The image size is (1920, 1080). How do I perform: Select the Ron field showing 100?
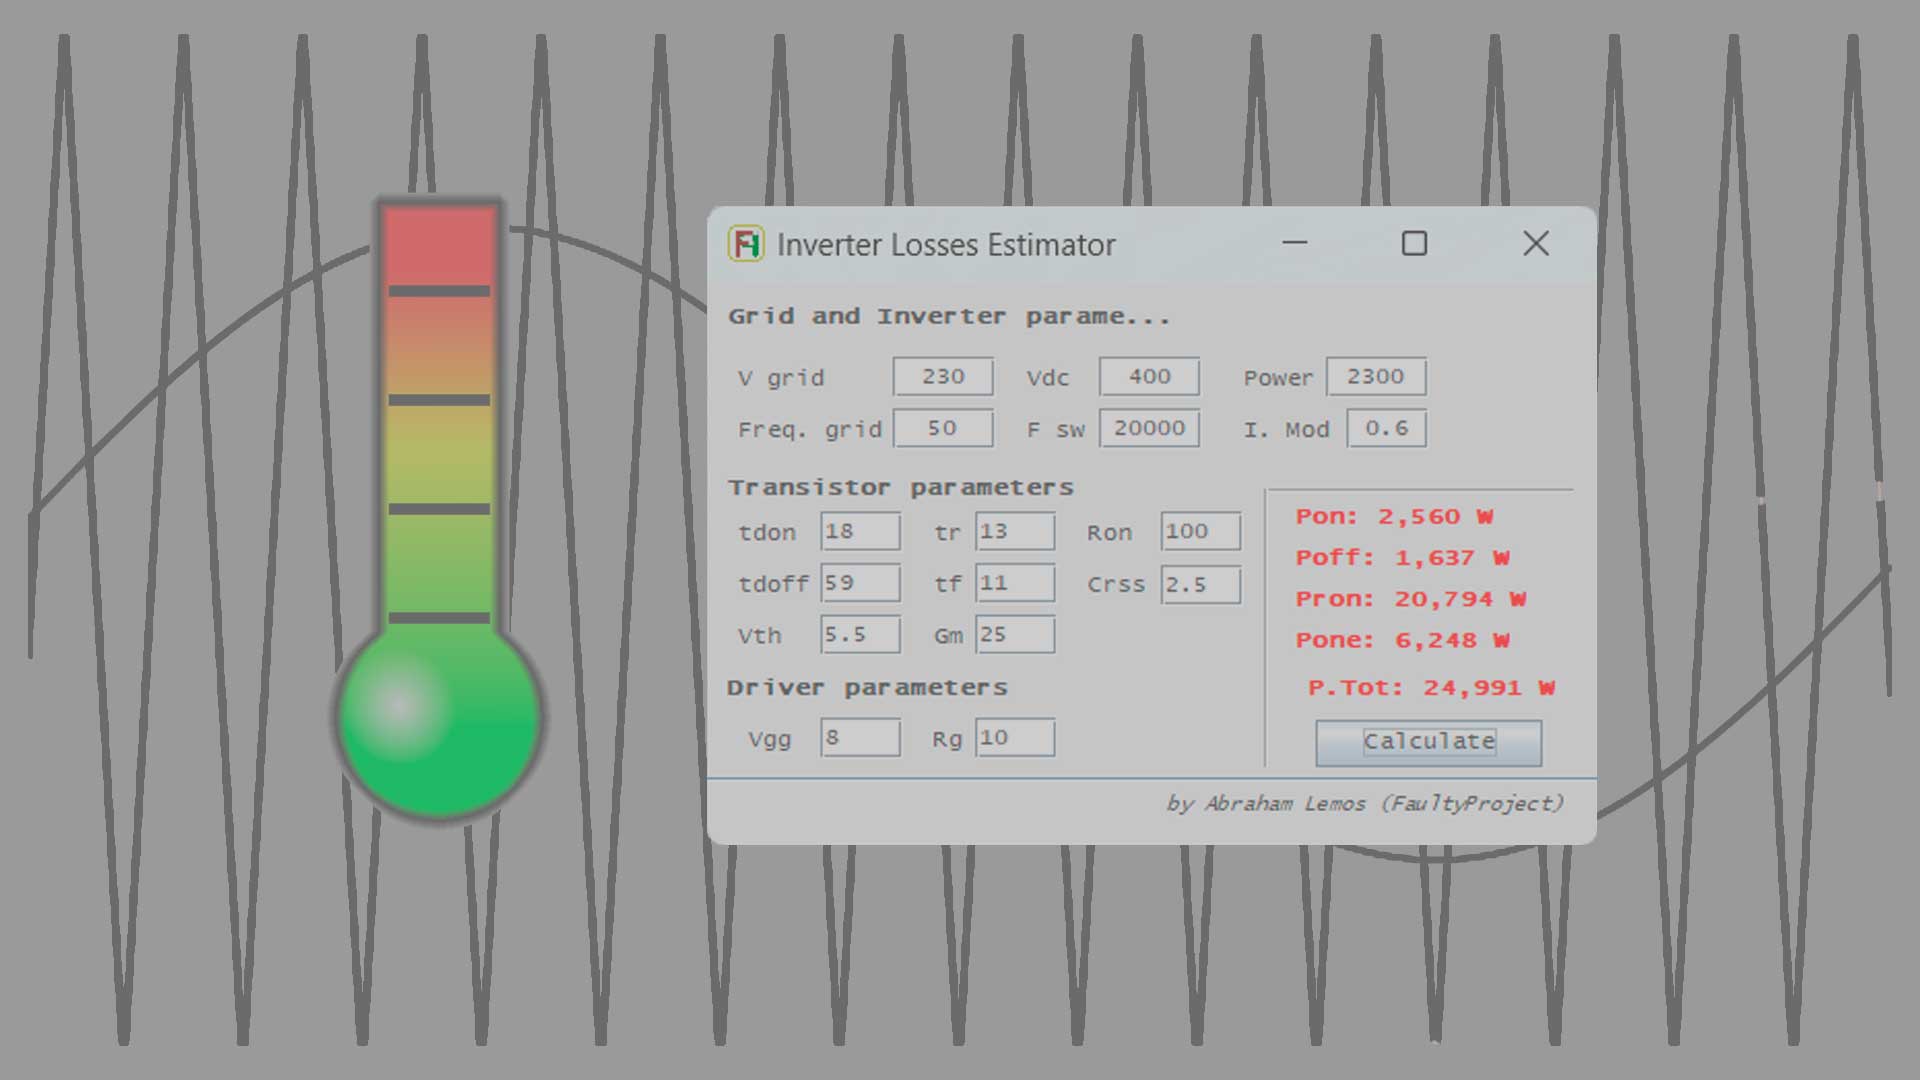1201,531
